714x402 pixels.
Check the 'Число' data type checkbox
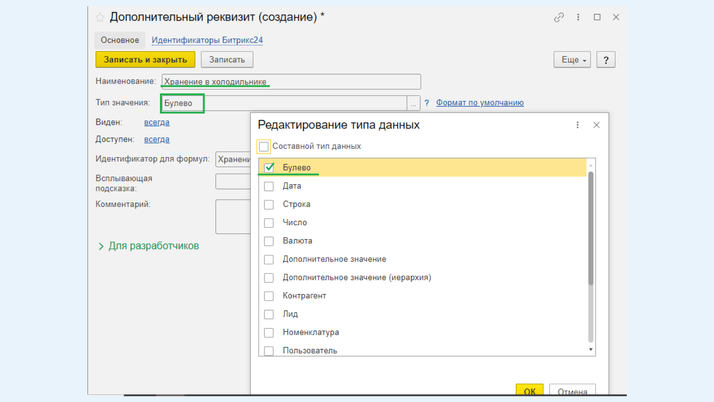(269, 223)
